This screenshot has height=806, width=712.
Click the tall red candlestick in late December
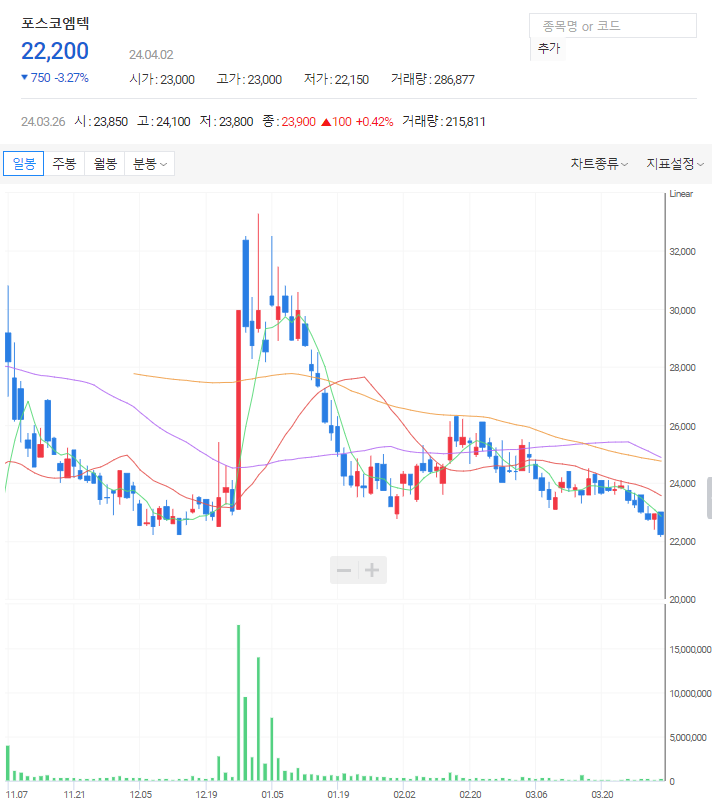click(x=239, y=410)
